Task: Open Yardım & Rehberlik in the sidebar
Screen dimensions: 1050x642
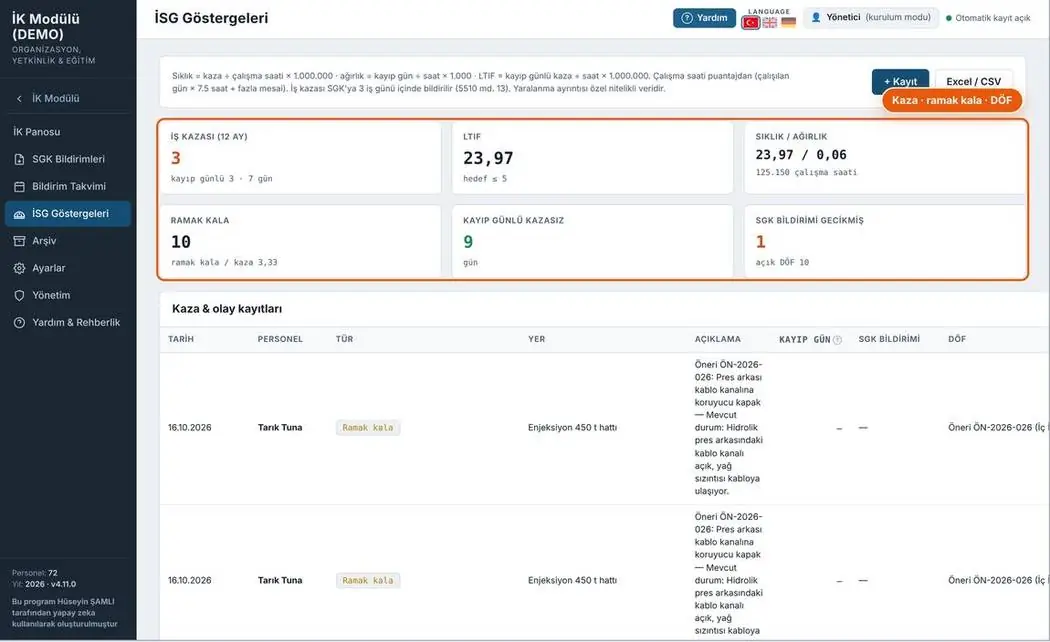Action: 68,323
